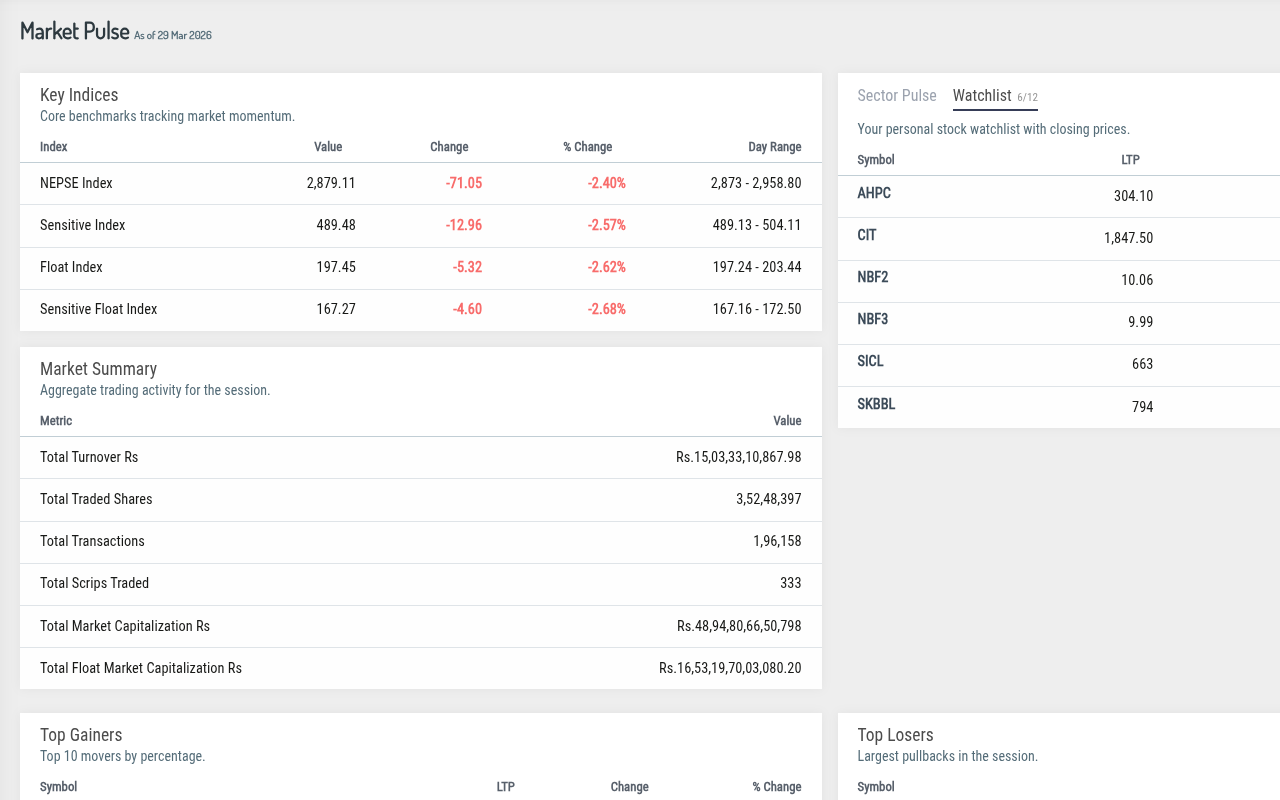1280x800 pixels.
Task: Click the NBF3 watchlist symbol
Action: point(873,319)
